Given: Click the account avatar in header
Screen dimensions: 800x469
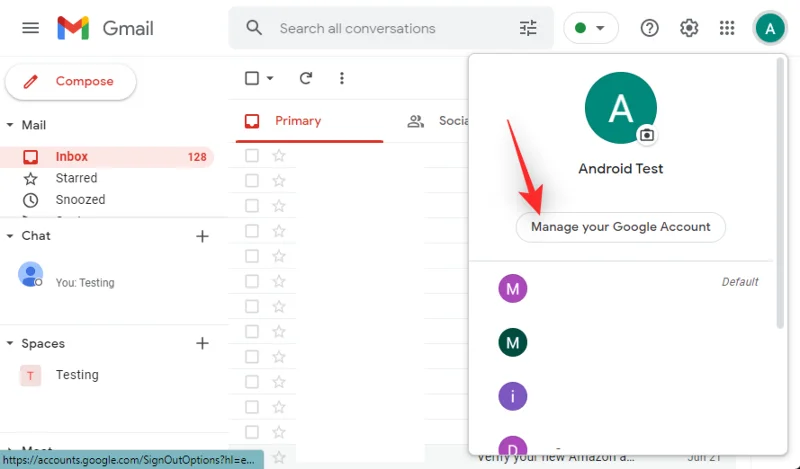Looking at the screenshot, I should click(770, 29).
